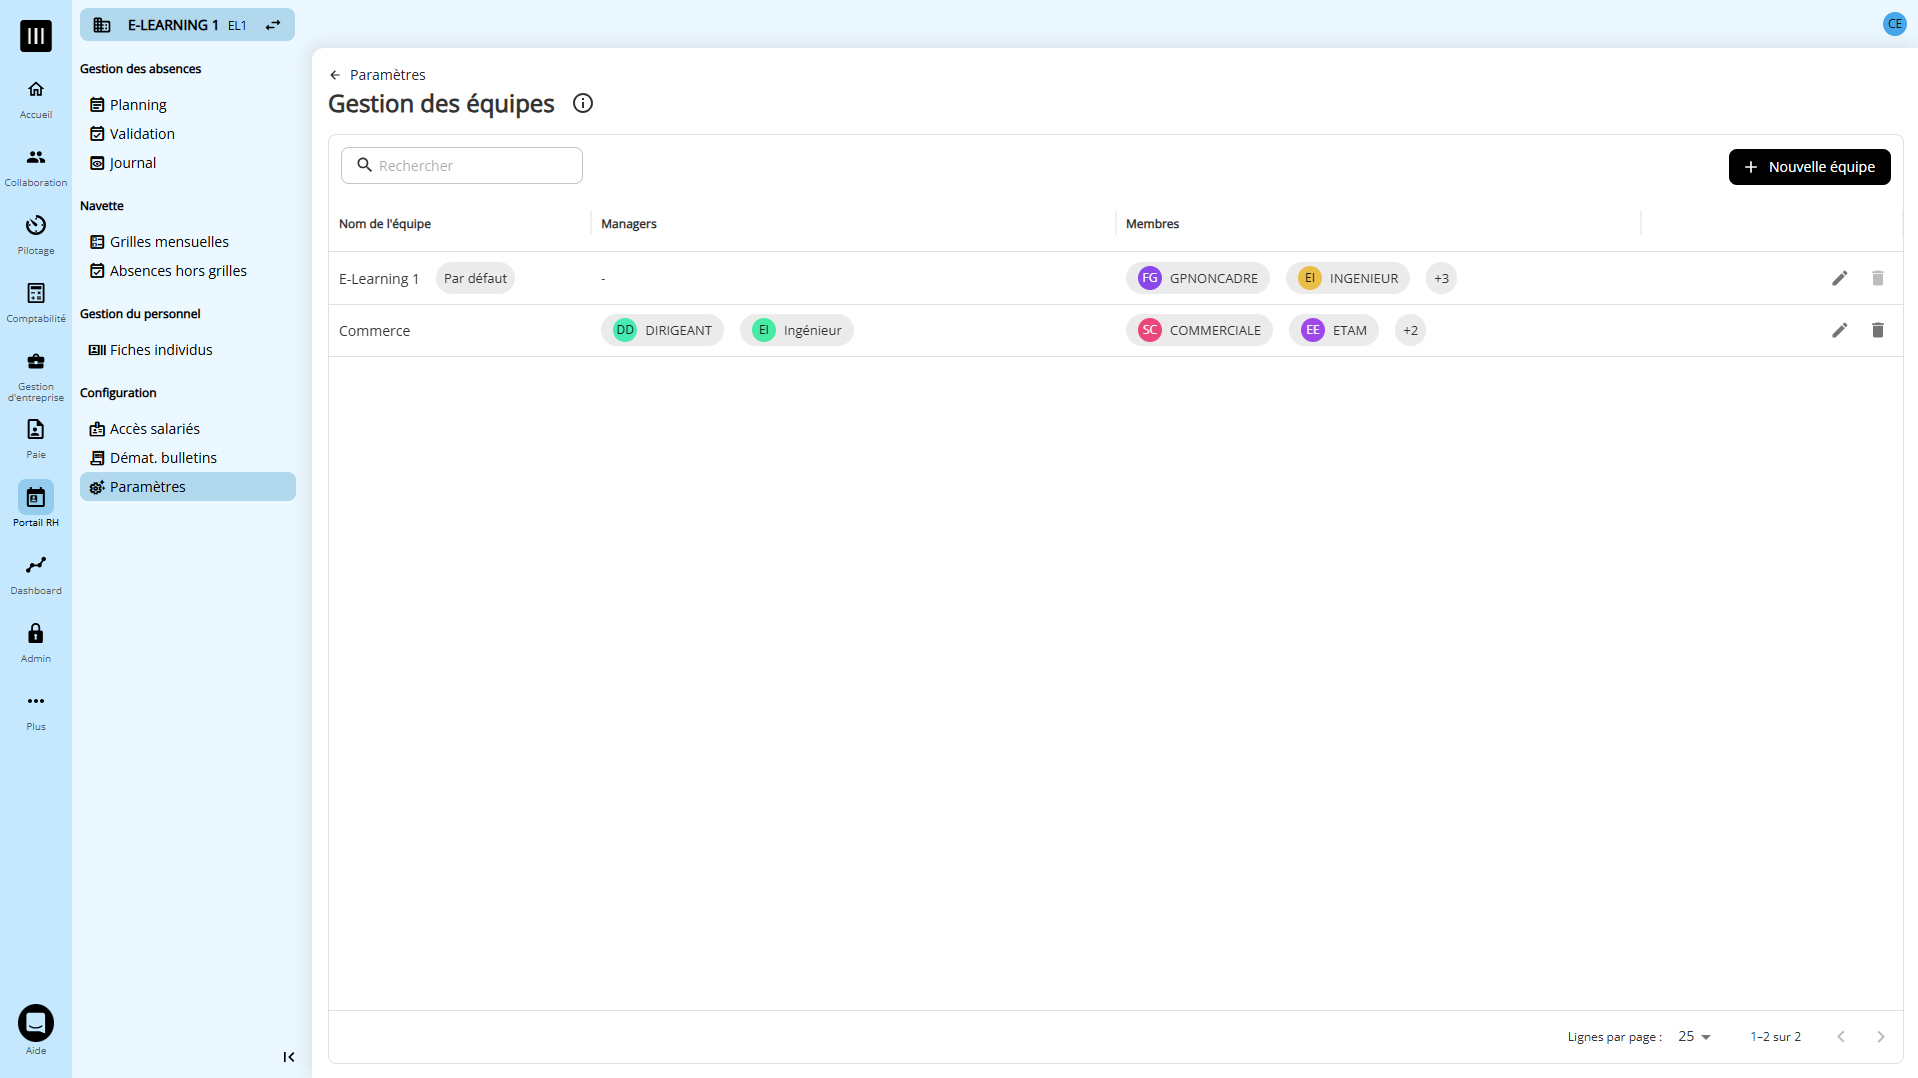The width and height of the screenshot is (1918, 1078).
Task: Click the Nouvelle équipe button
Action: 1809,167
